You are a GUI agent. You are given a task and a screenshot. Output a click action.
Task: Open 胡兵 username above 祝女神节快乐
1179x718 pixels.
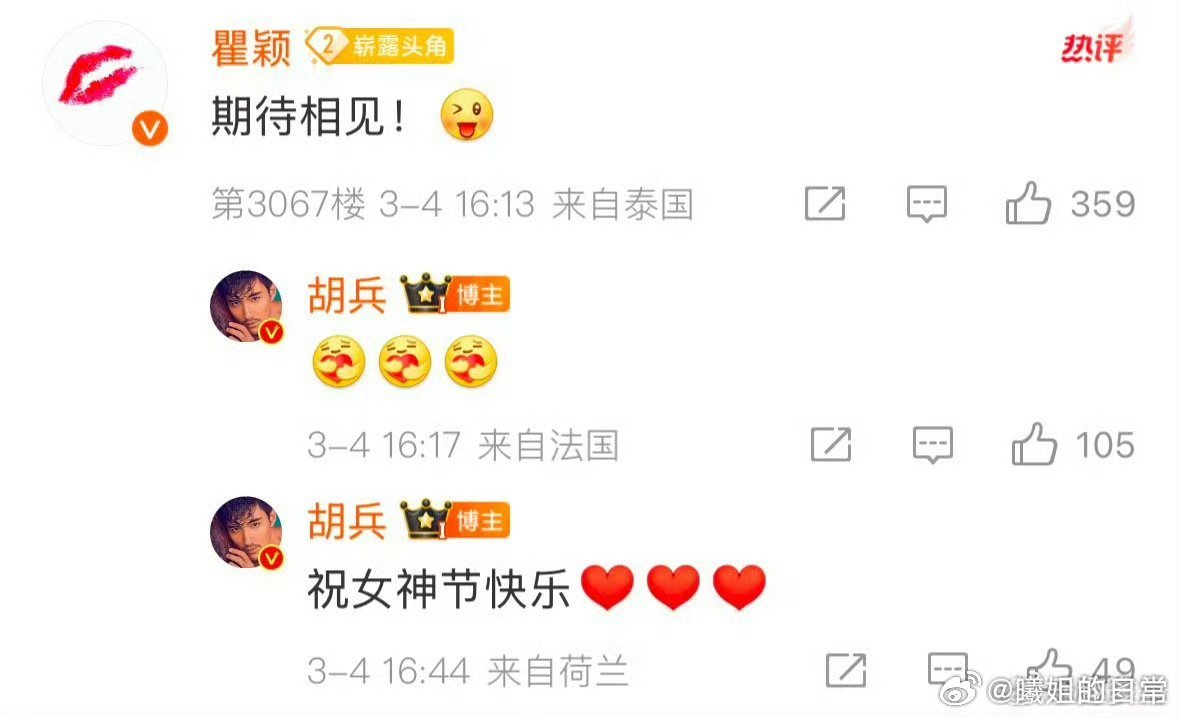click(x=347, y=520)
